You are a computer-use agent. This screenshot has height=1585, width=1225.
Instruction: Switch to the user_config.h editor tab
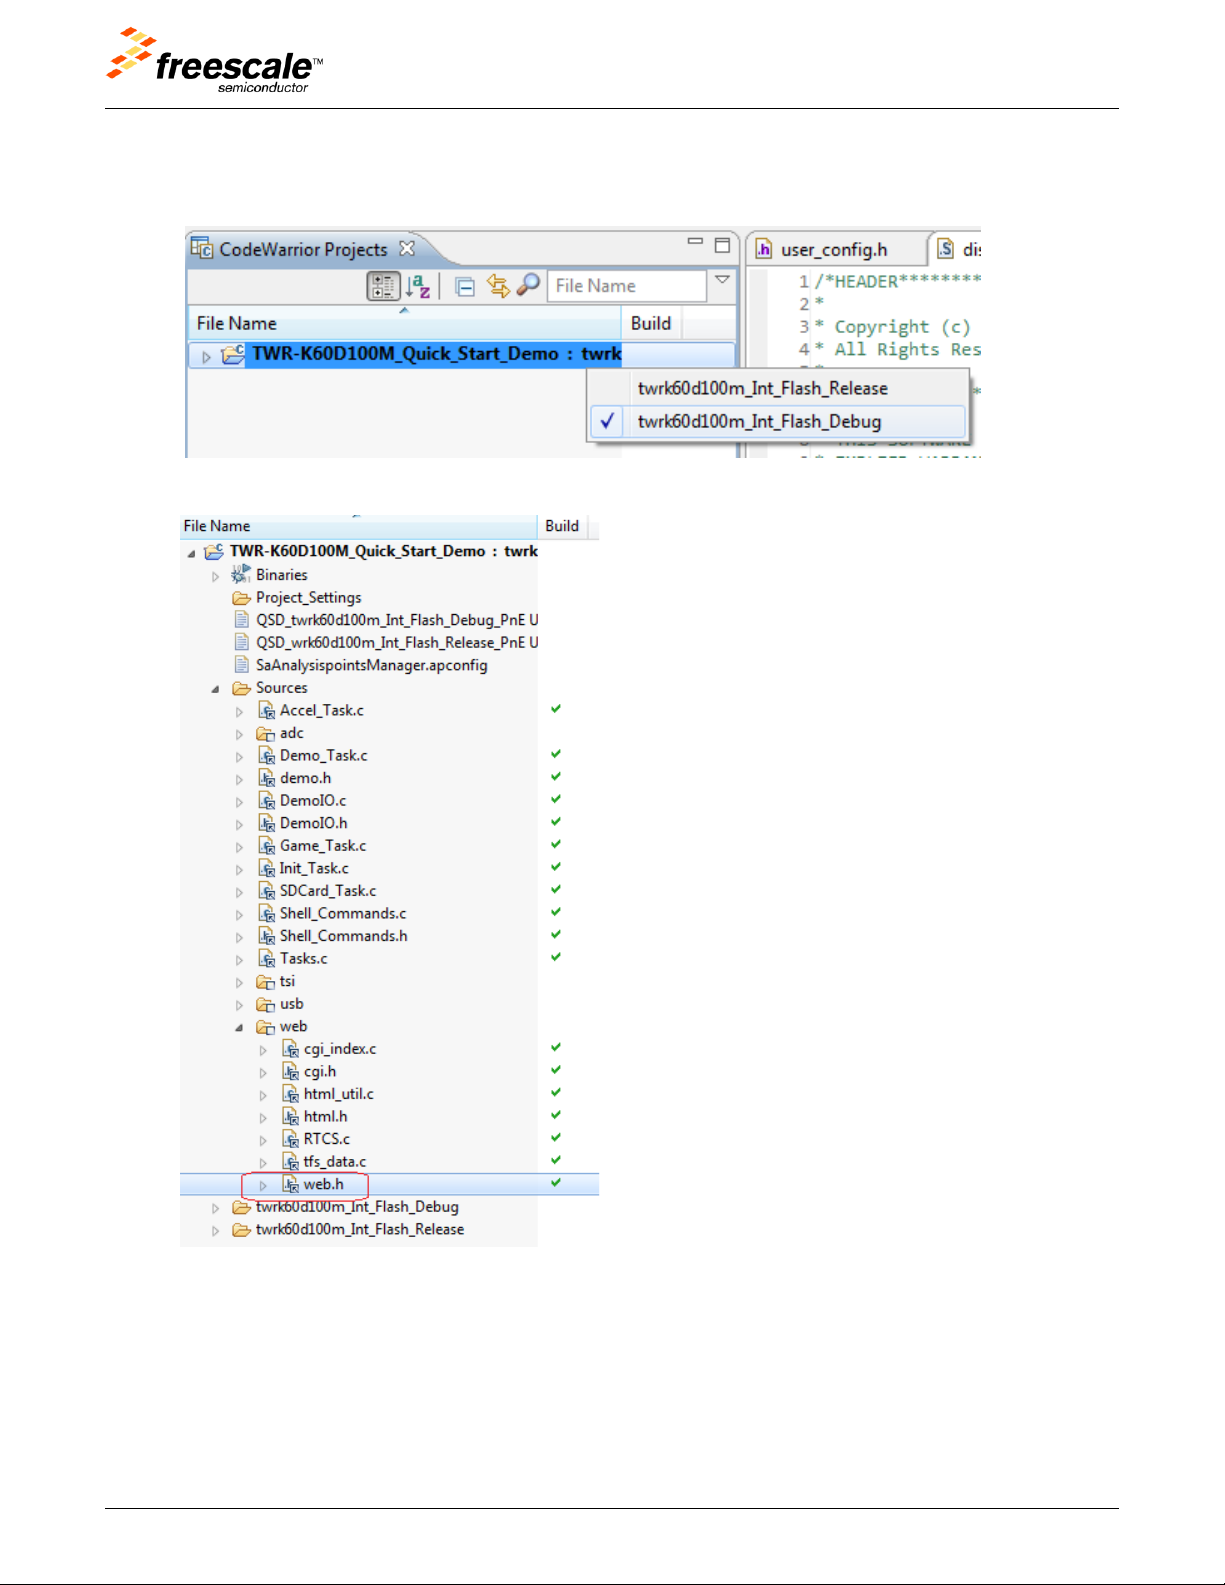coord(833,249)
